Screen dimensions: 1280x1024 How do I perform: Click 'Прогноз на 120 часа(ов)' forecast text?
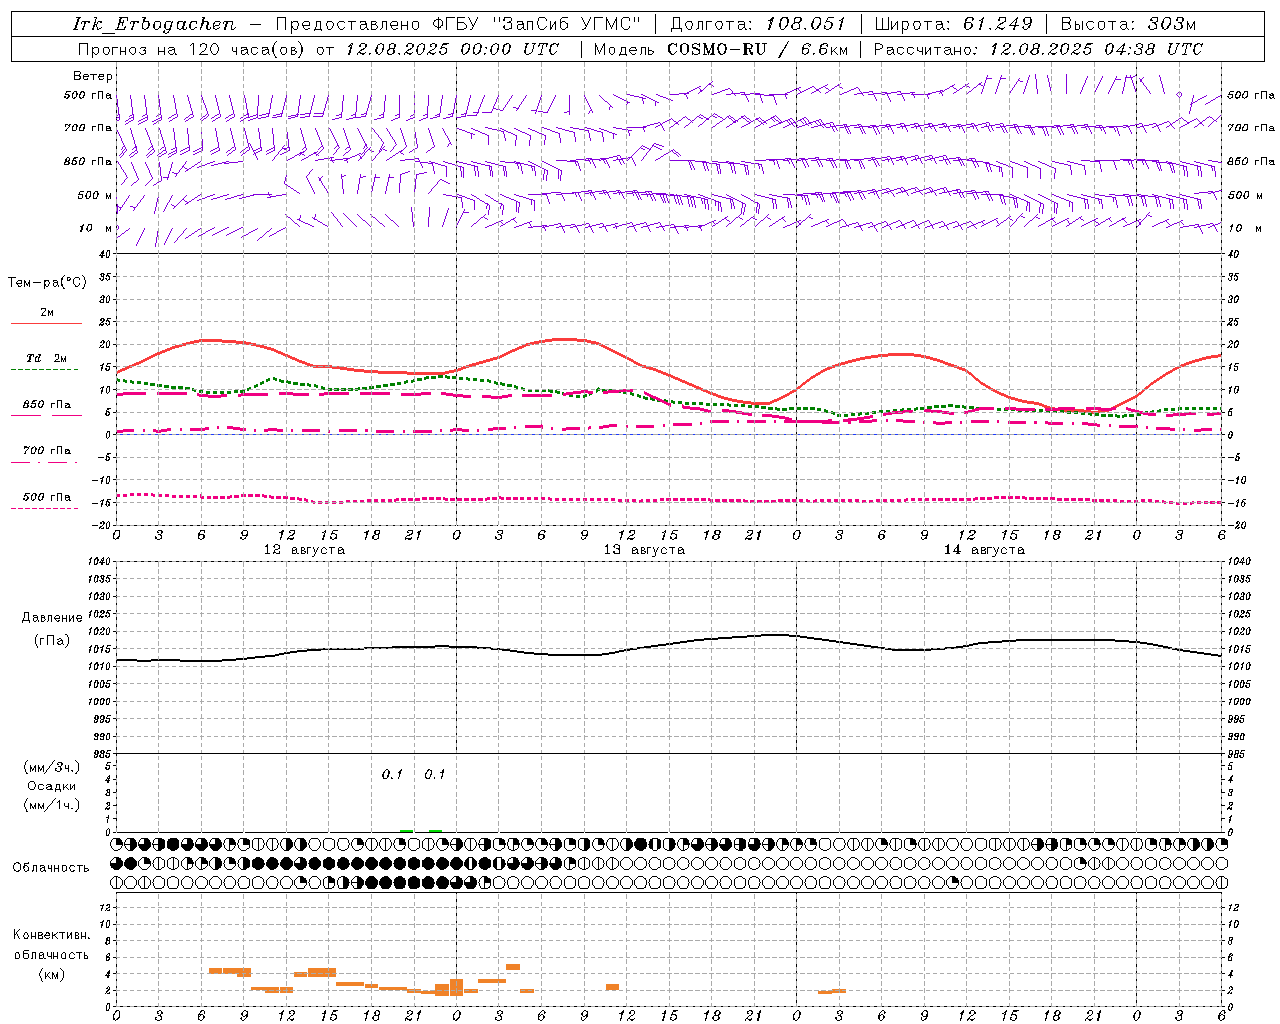tap(192, 49)
